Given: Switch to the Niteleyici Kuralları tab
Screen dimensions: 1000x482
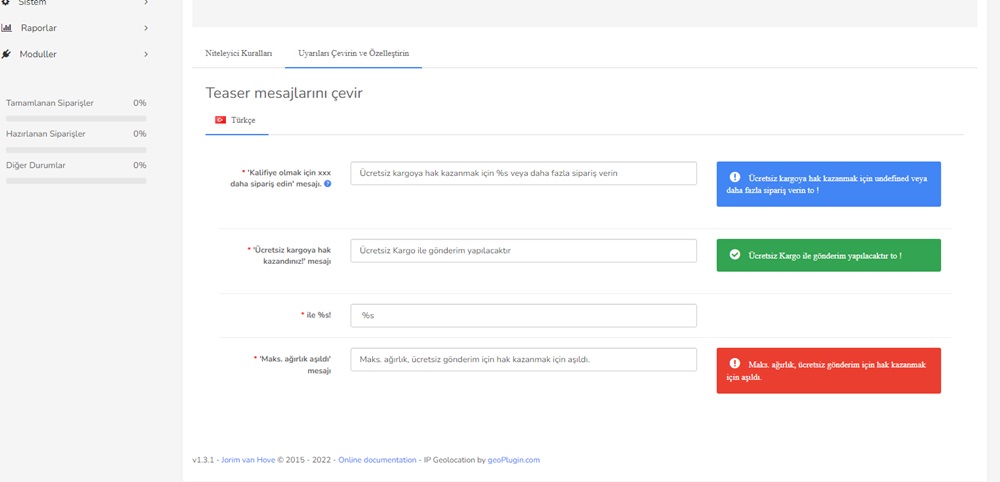Looking at the screenshot, I should pos(239,54).
